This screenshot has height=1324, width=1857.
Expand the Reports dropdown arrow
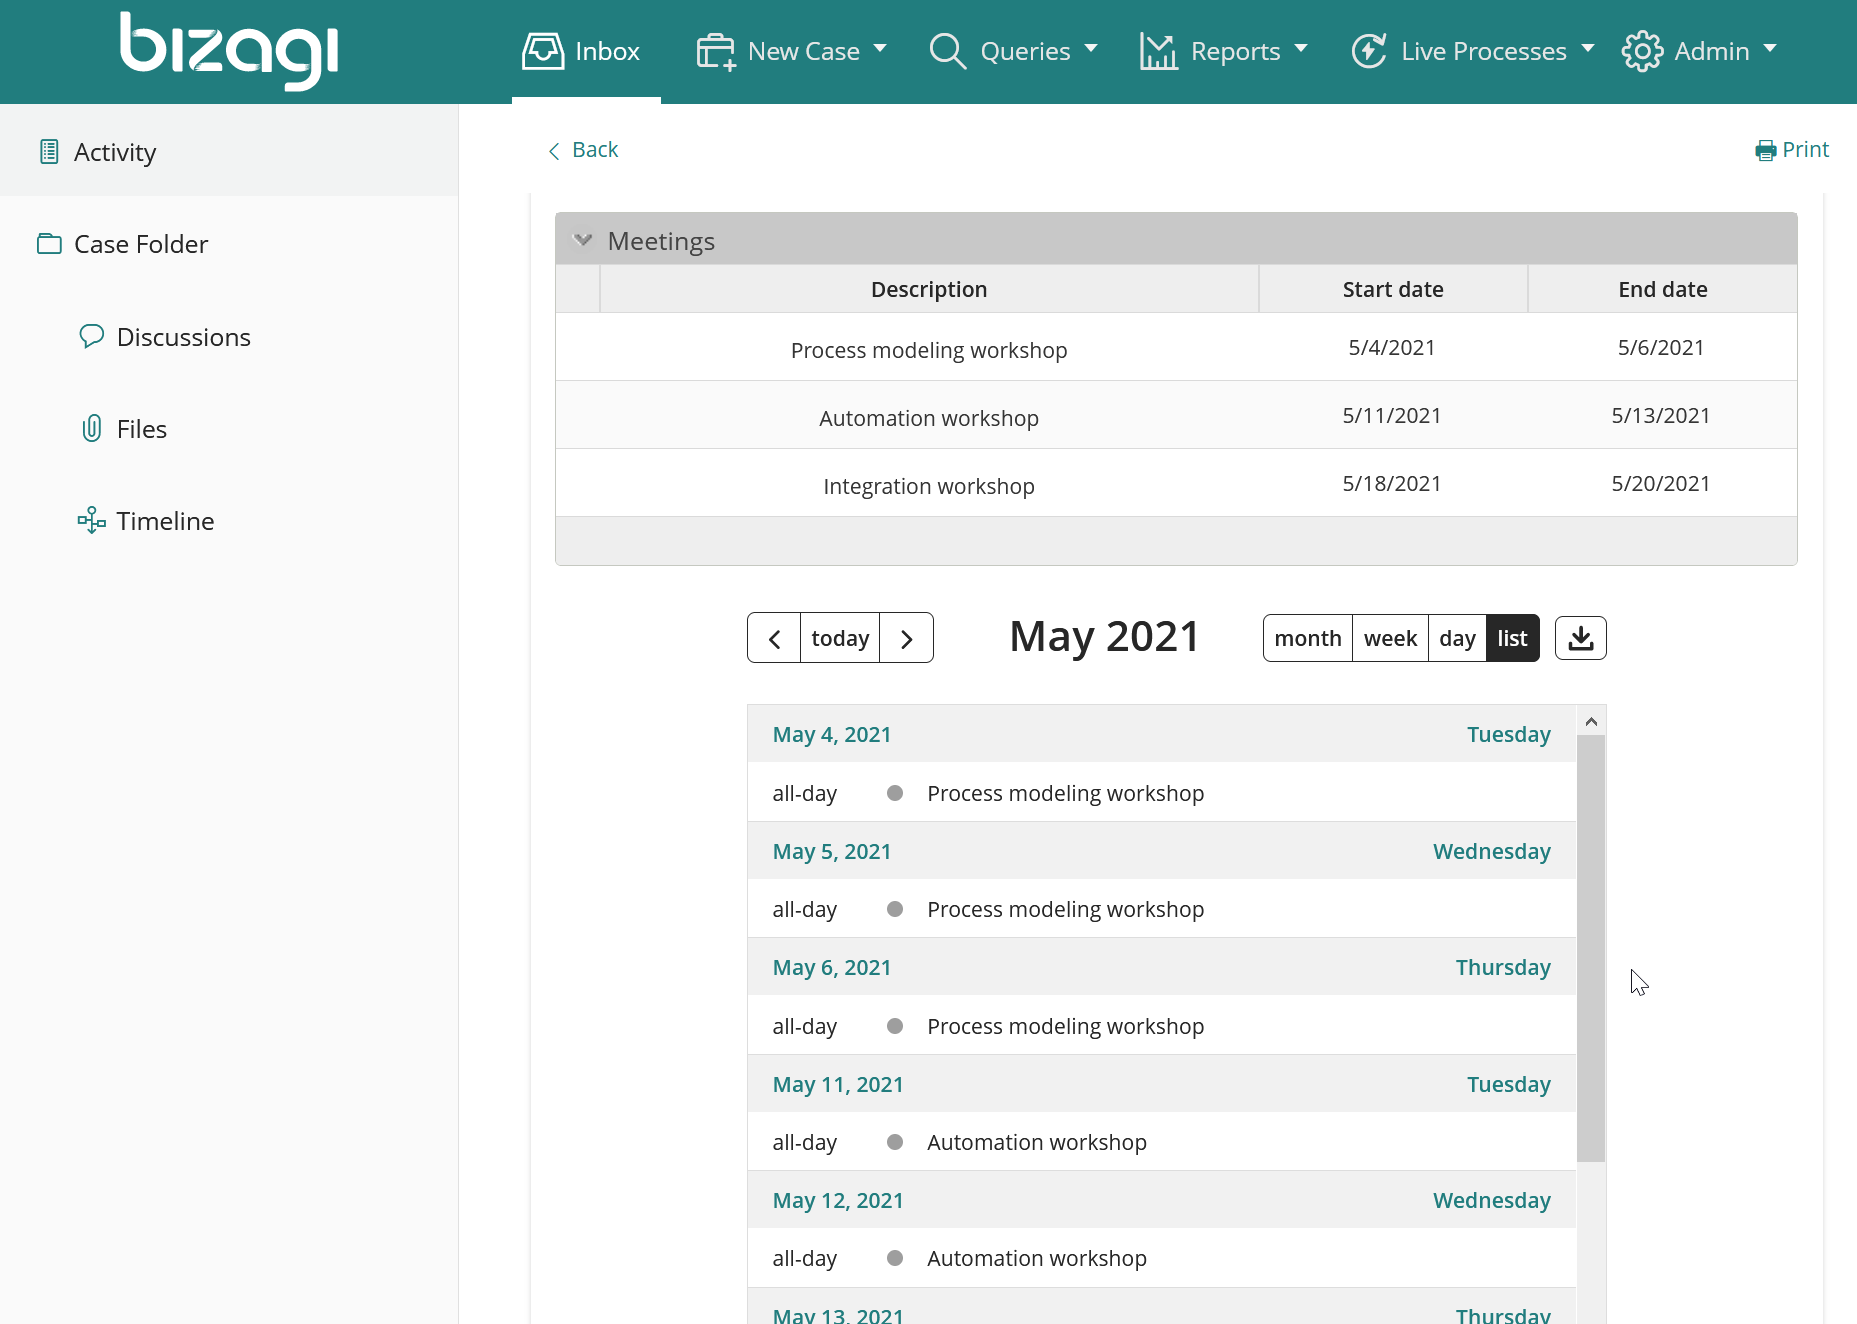tap(1301, 48)
